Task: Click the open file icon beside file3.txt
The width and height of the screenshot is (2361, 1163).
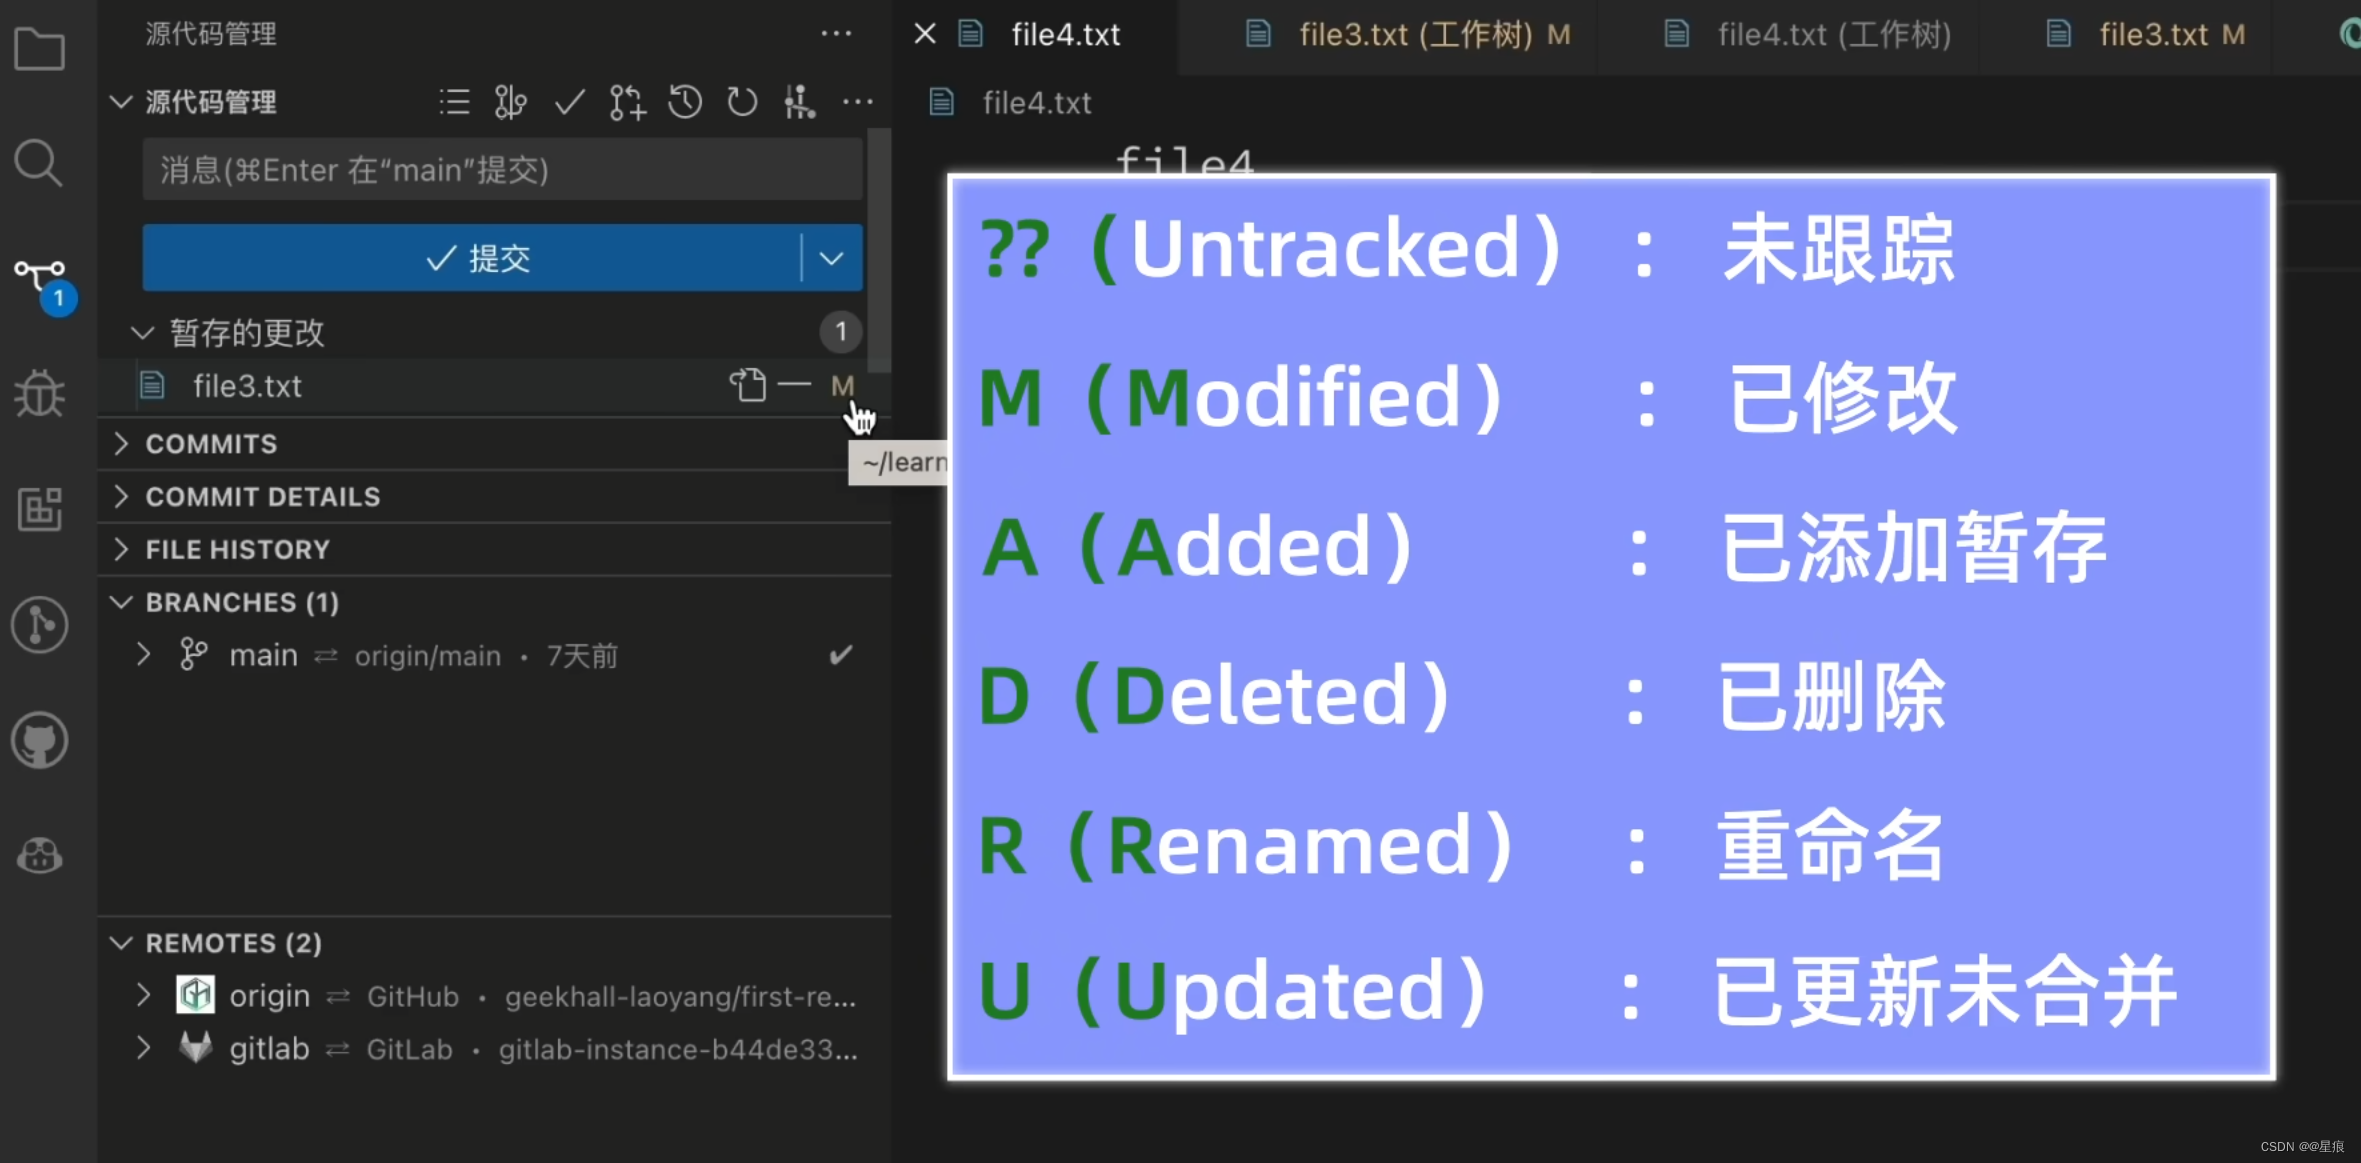Action: (x=747, y=386)
